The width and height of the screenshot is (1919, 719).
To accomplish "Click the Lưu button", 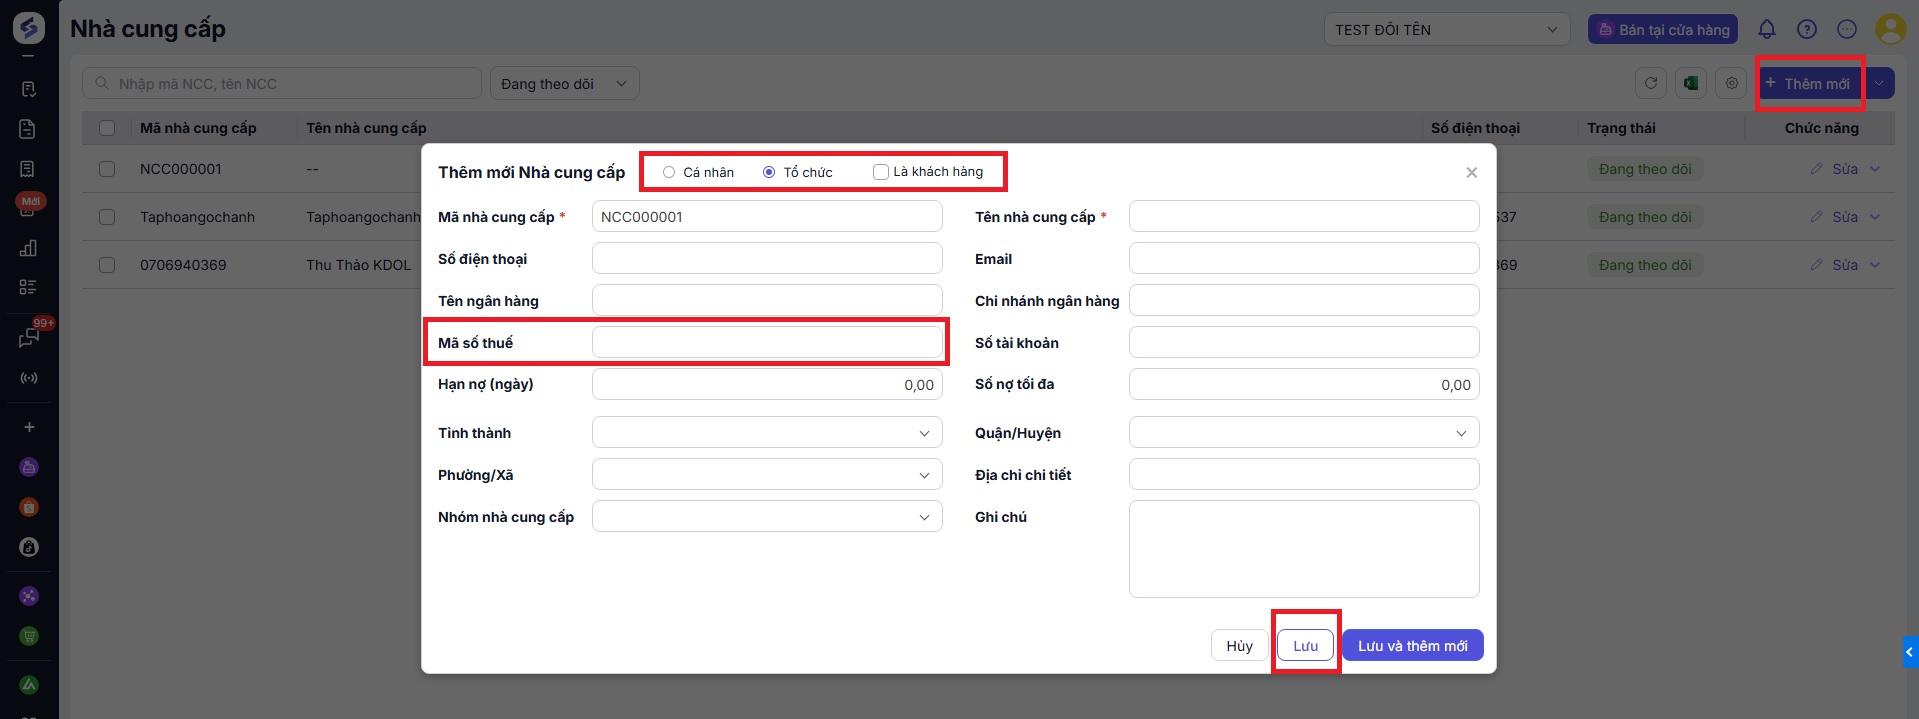I will (1305, 645).
